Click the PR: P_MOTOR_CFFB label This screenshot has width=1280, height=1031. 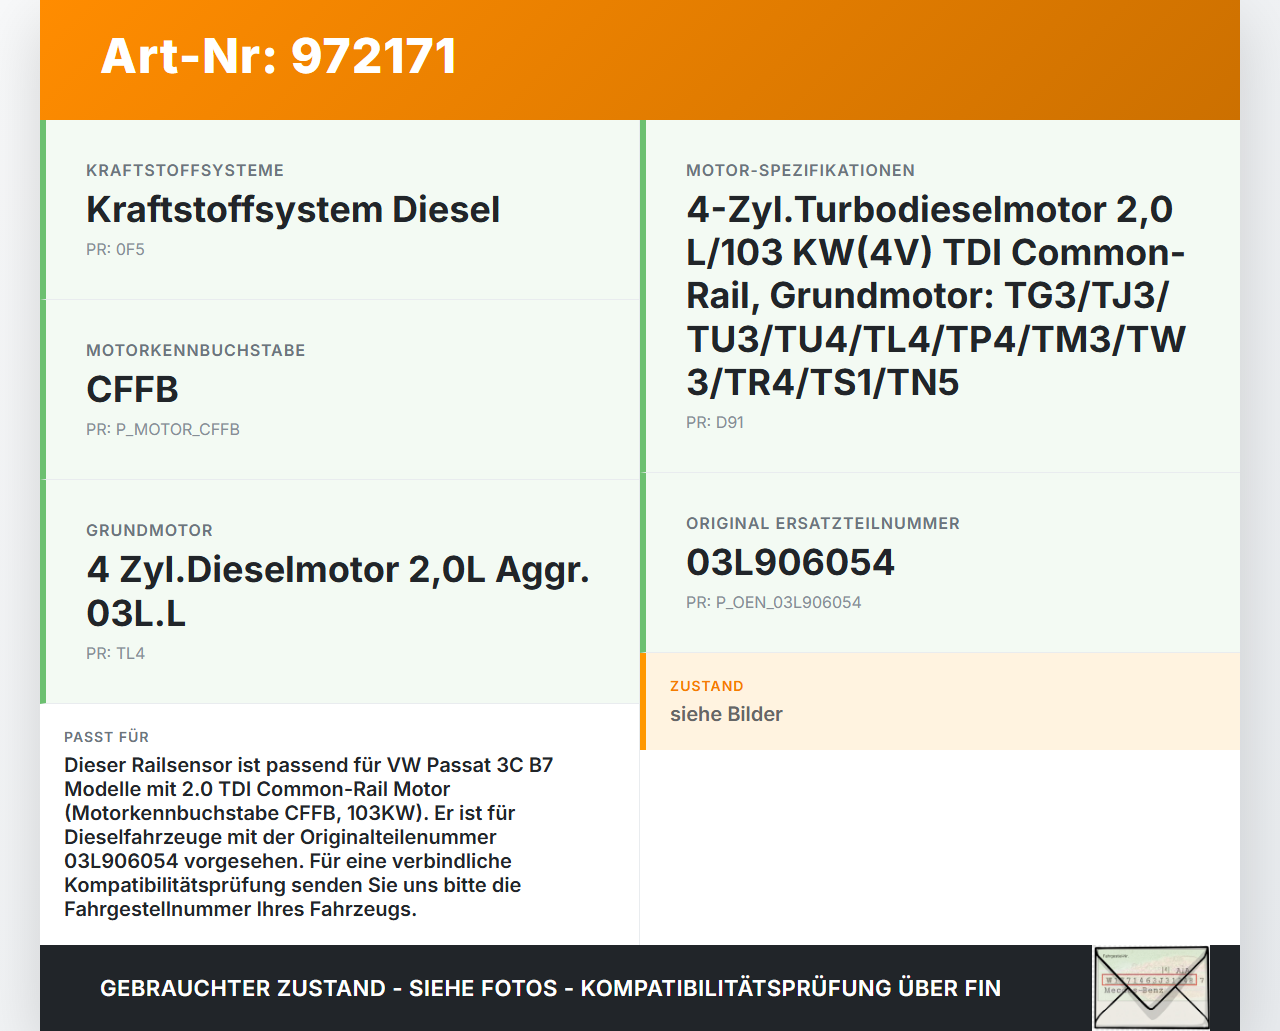[163, 430]
